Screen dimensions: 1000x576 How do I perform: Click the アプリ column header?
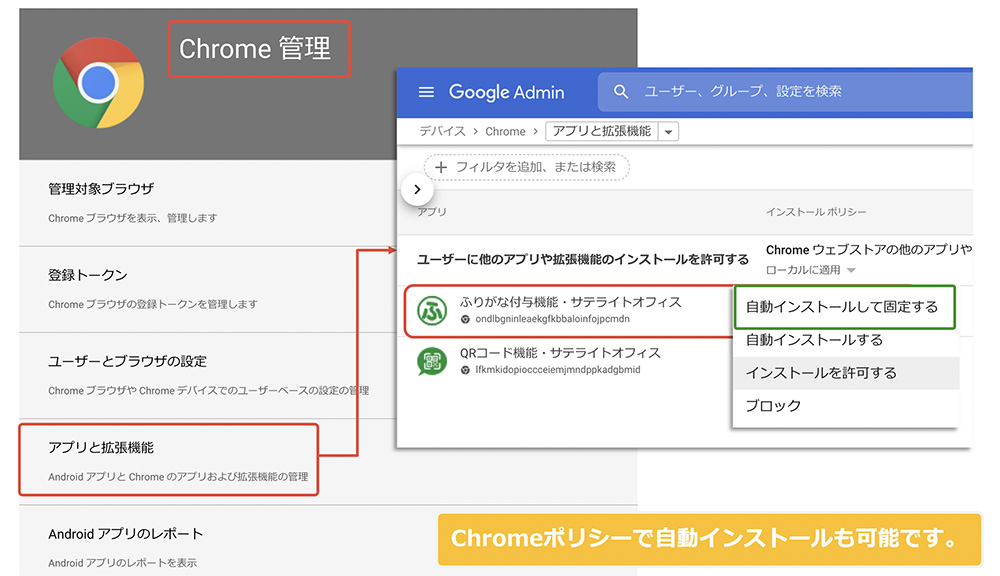point(432,212)
